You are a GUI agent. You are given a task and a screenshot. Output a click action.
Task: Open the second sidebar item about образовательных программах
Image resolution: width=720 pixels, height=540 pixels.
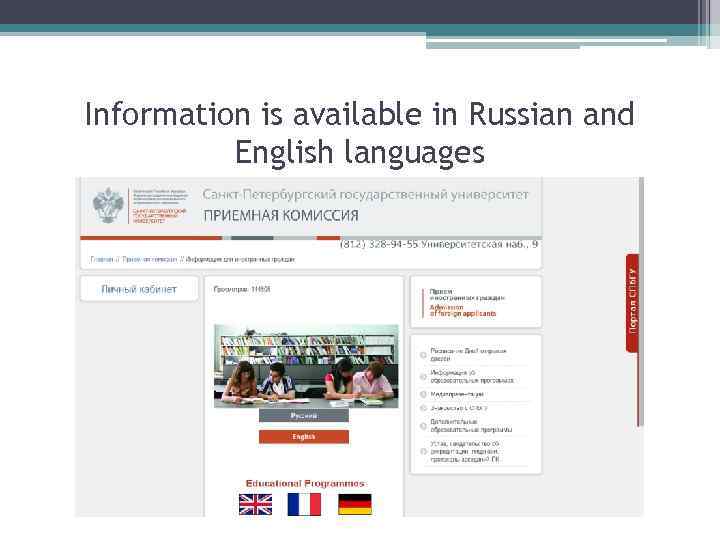click(x=472, y=377)
